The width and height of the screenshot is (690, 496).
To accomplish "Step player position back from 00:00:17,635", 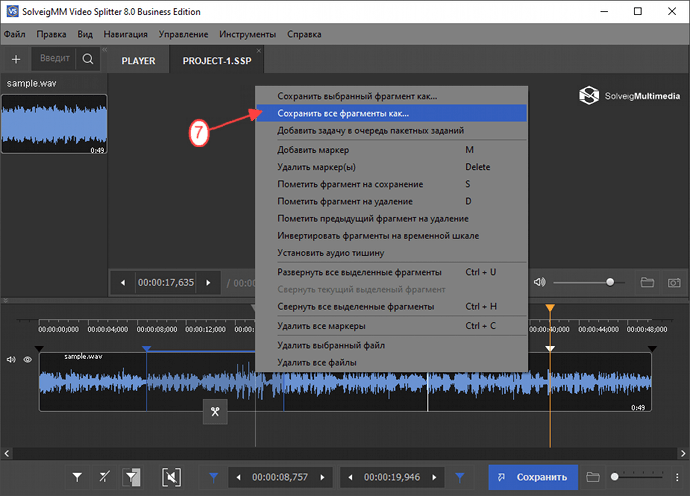I will pos(123,283).
